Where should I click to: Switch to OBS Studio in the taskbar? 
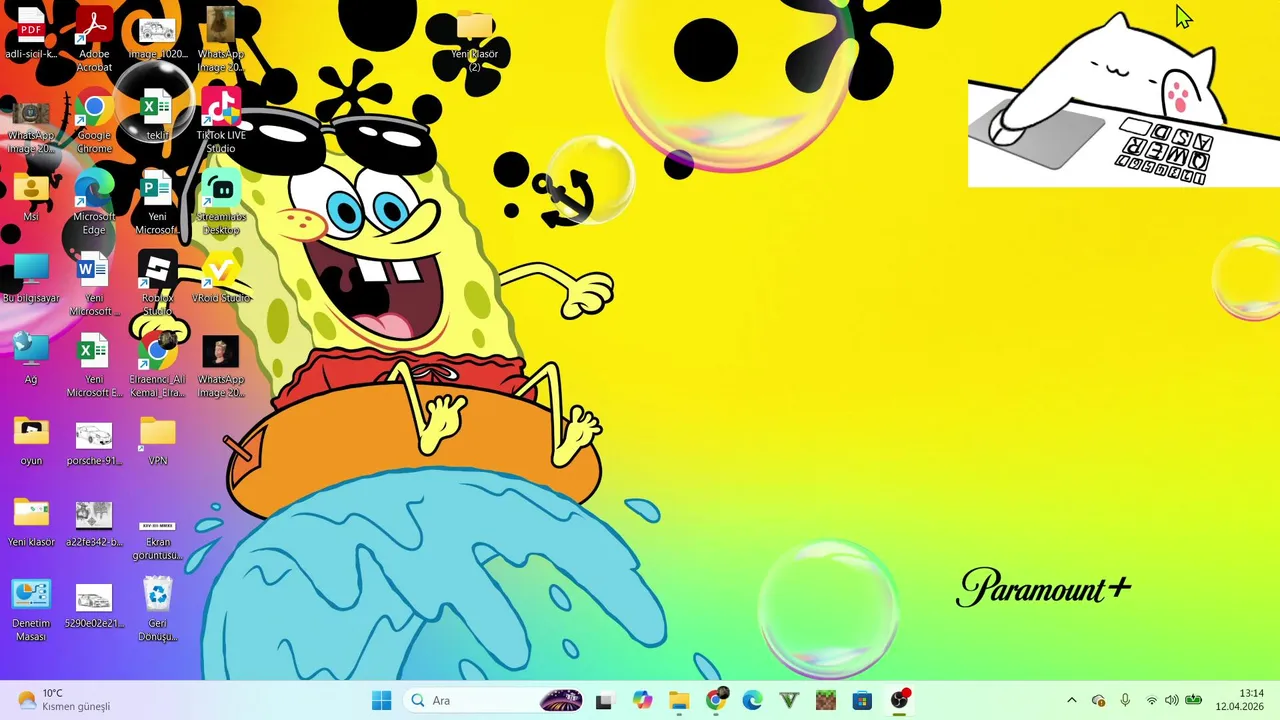(x=900, y=701)
